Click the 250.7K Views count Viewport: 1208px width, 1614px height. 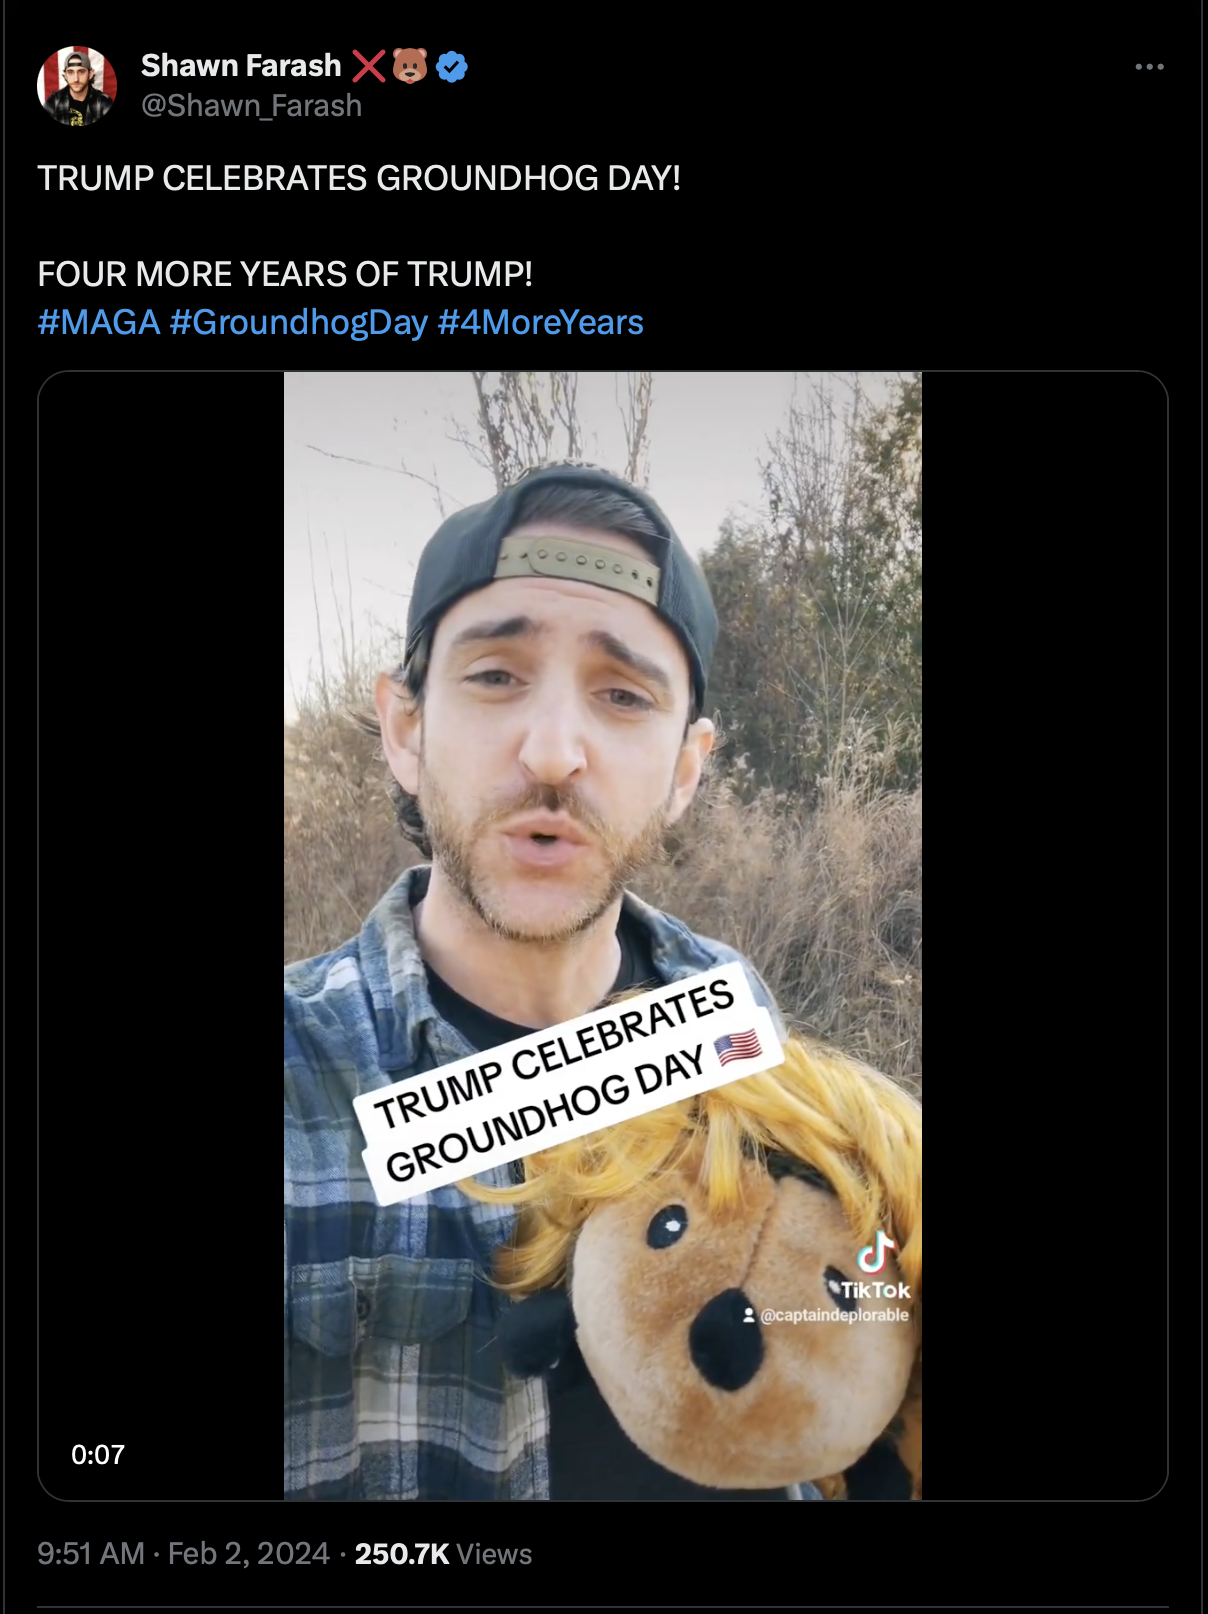tap(443, 1553)
